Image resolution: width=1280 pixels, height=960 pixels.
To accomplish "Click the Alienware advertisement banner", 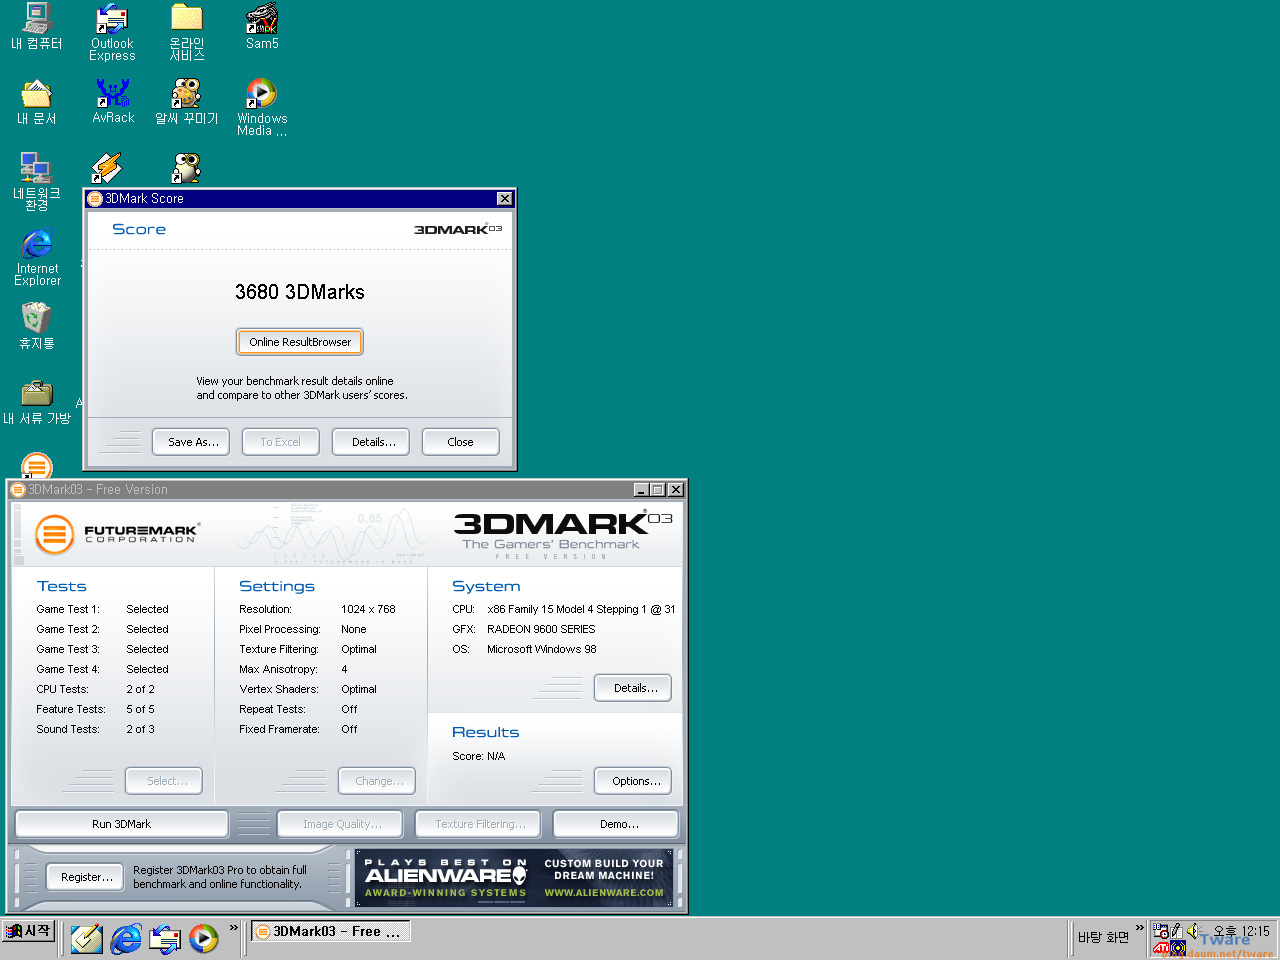I will point(514,878).
